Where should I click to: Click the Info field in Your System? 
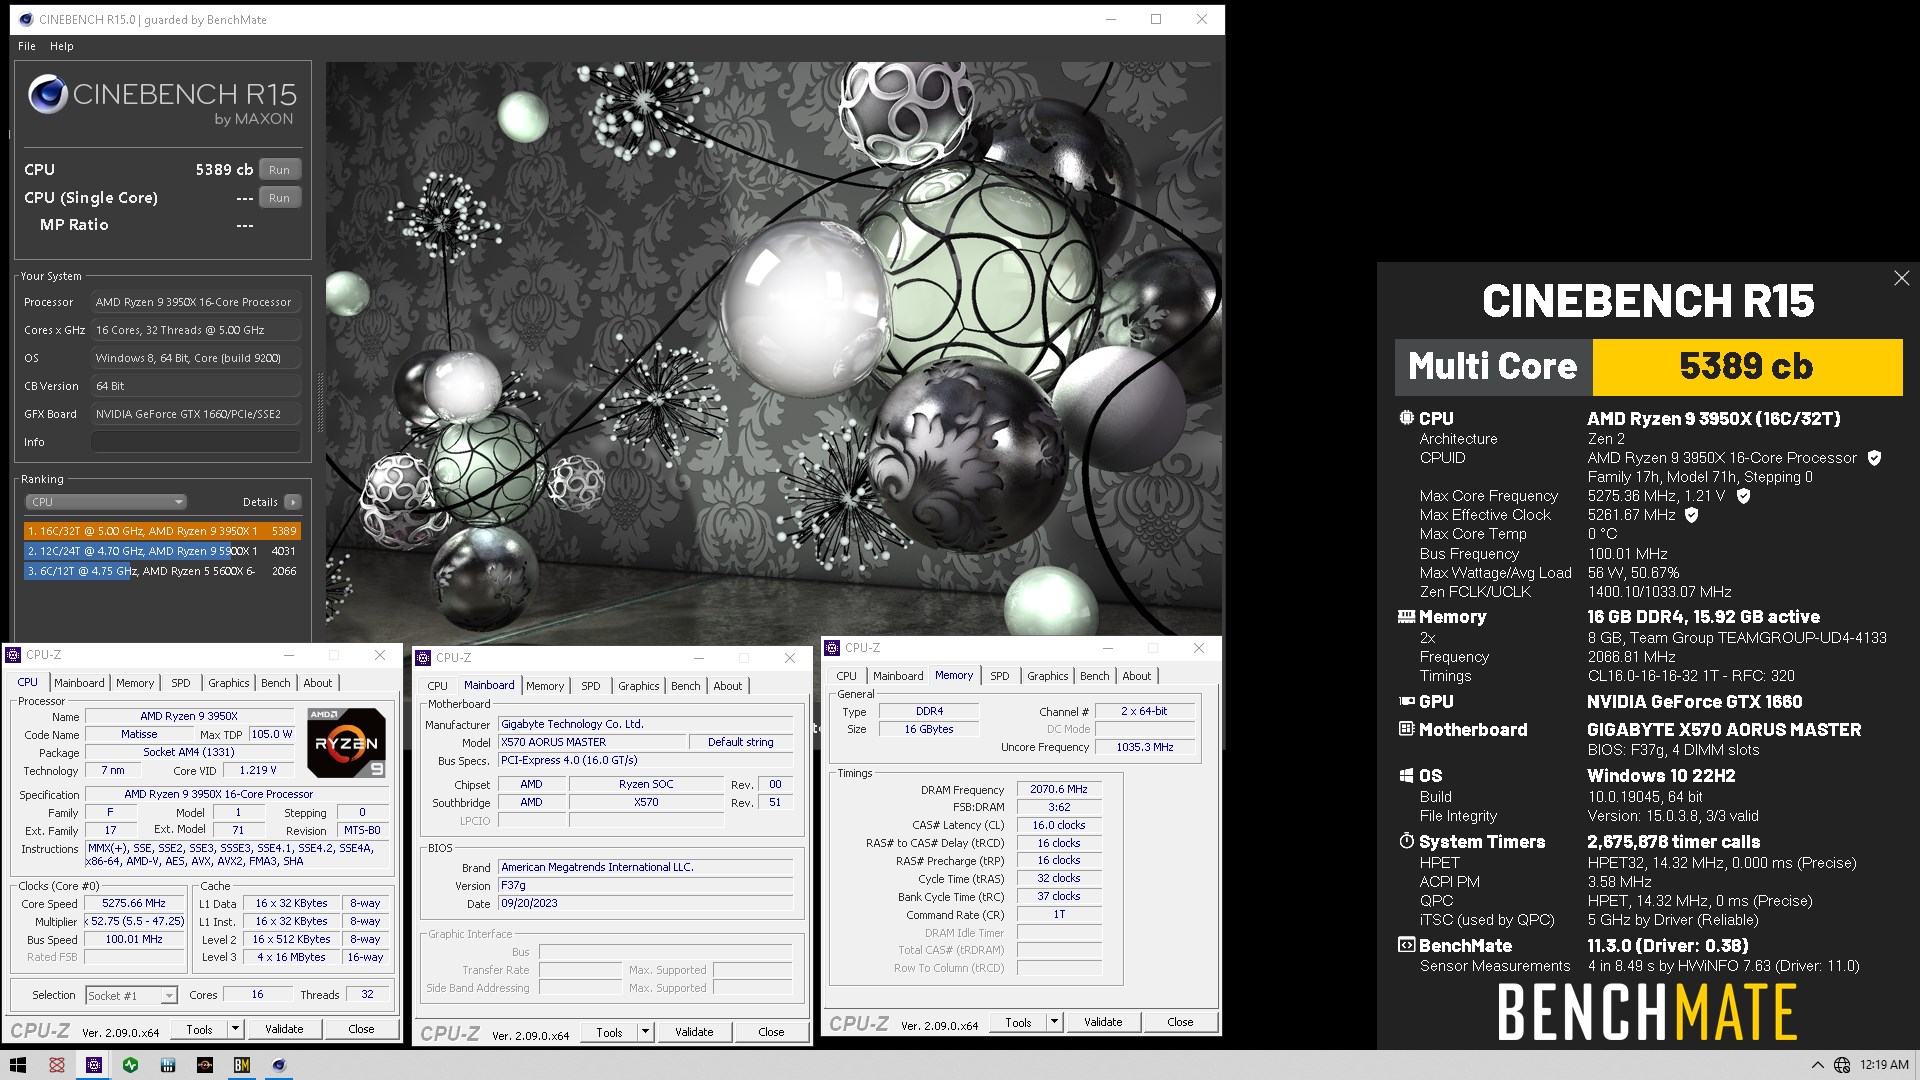coord(196,442)
